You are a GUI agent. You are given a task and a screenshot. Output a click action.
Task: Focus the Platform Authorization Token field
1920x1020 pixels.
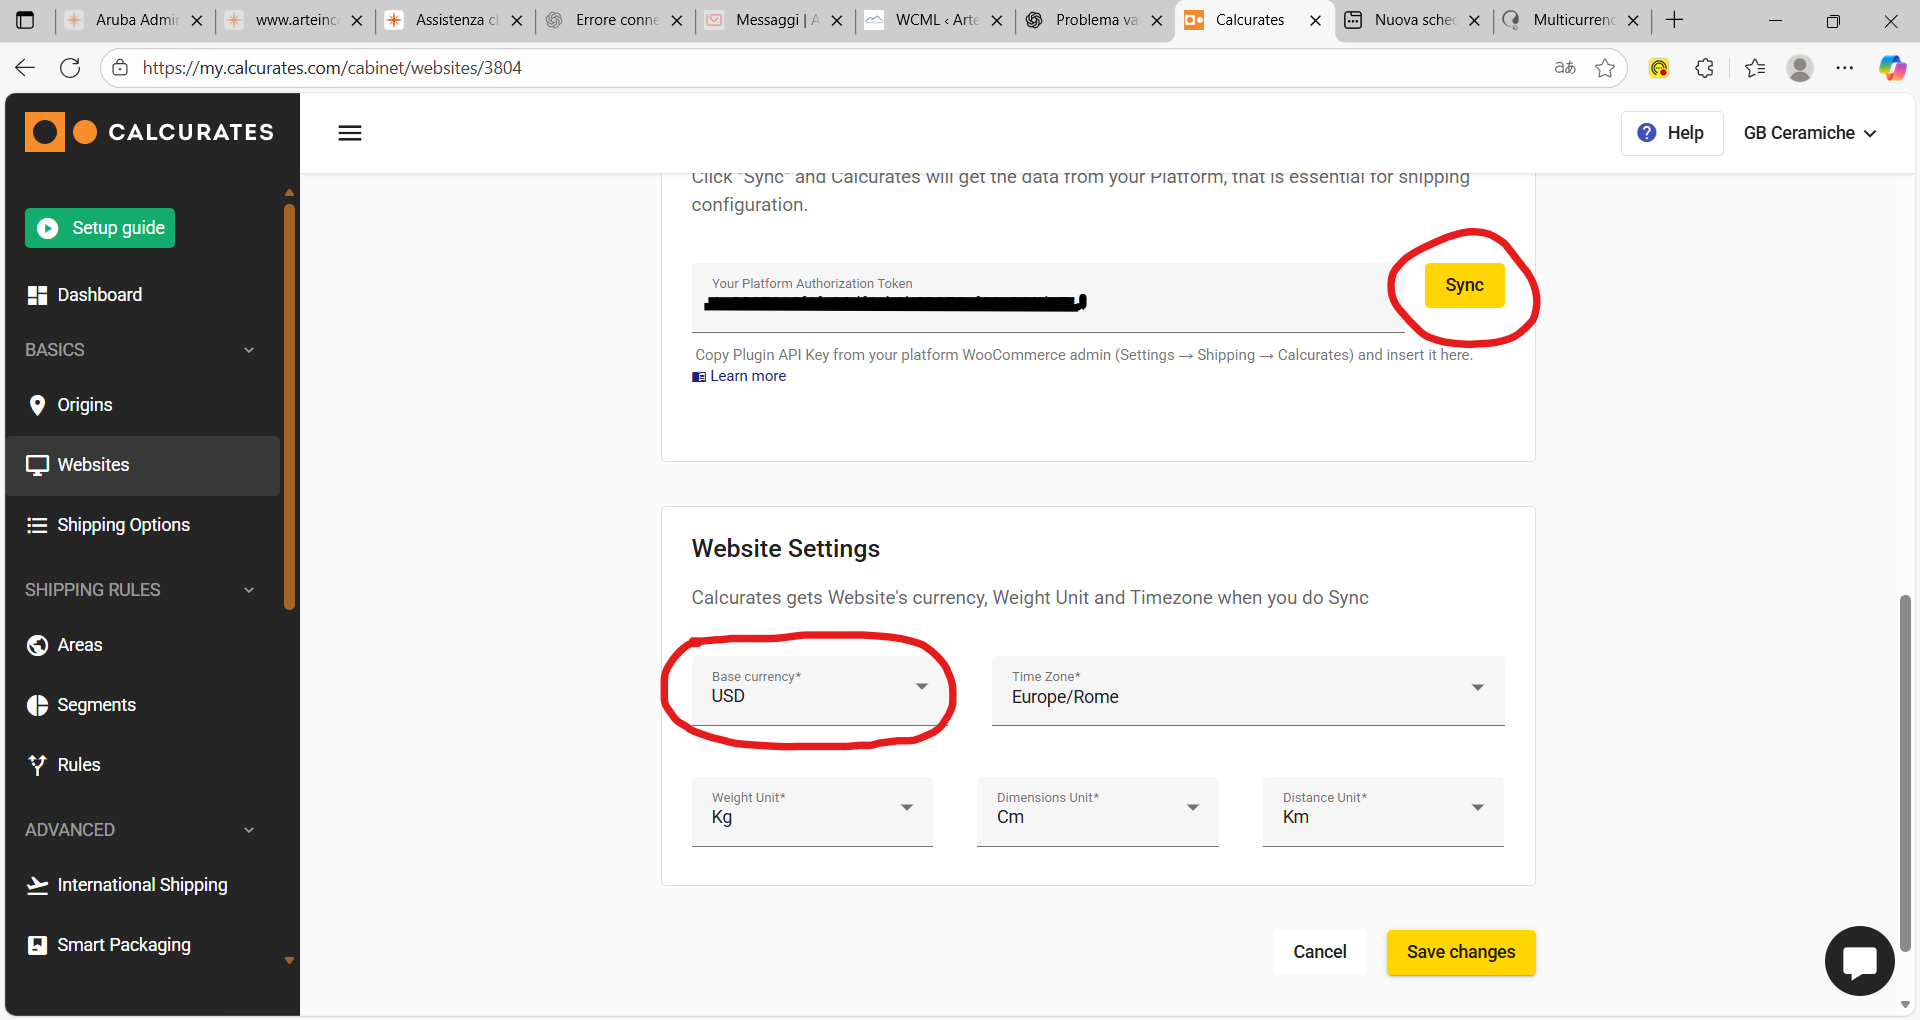pos(1048,297)
